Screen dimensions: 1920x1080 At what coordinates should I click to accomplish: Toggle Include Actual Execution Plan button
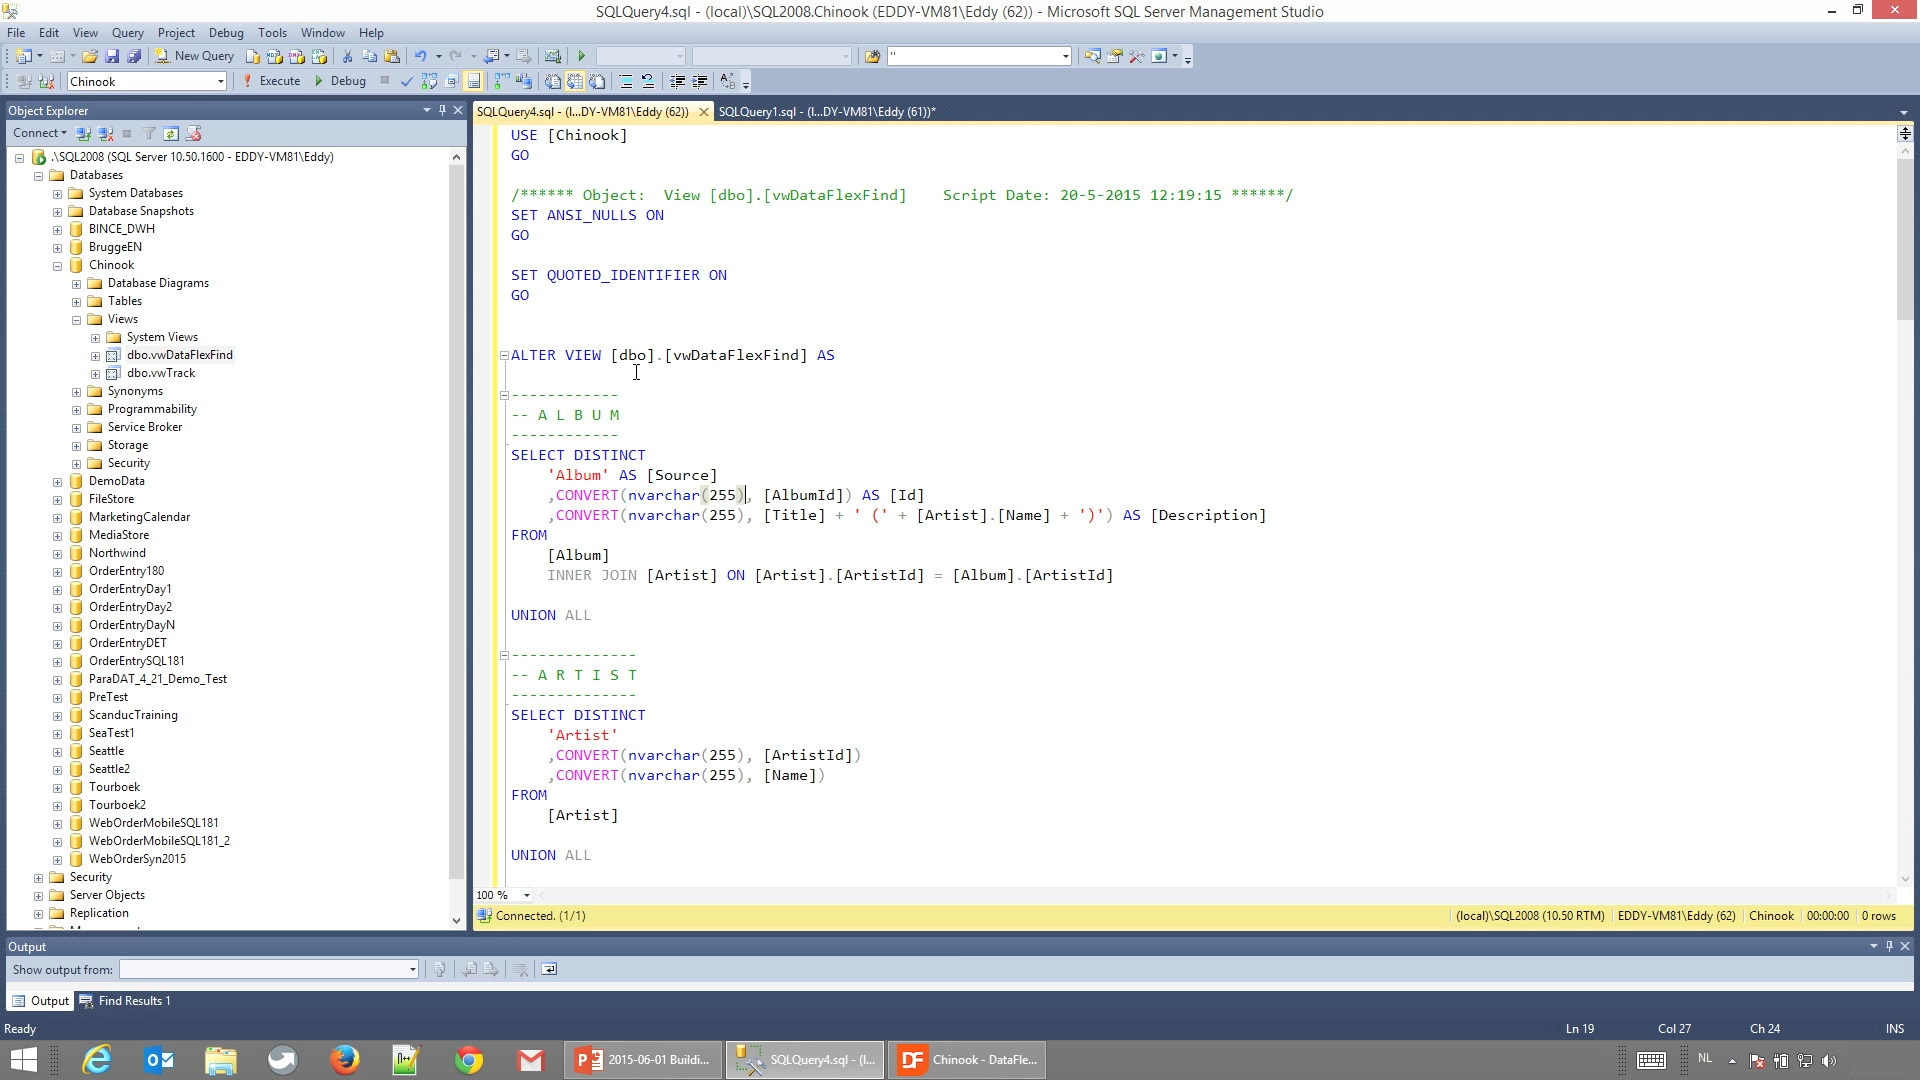click(501, 81)
